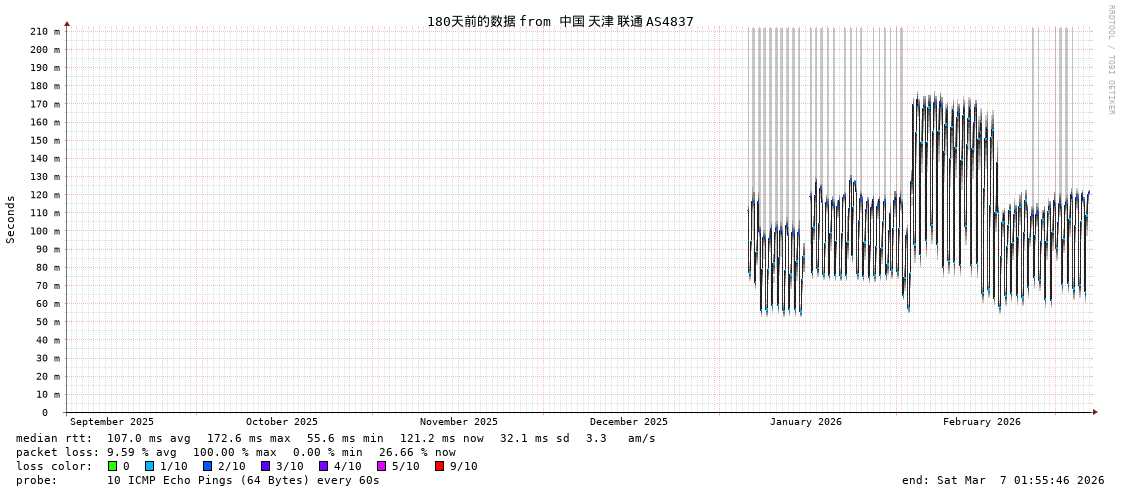This screenshot has height=494, width=1121.
Task: Click the purple 3/10 loss swatch
Action: 265,466
